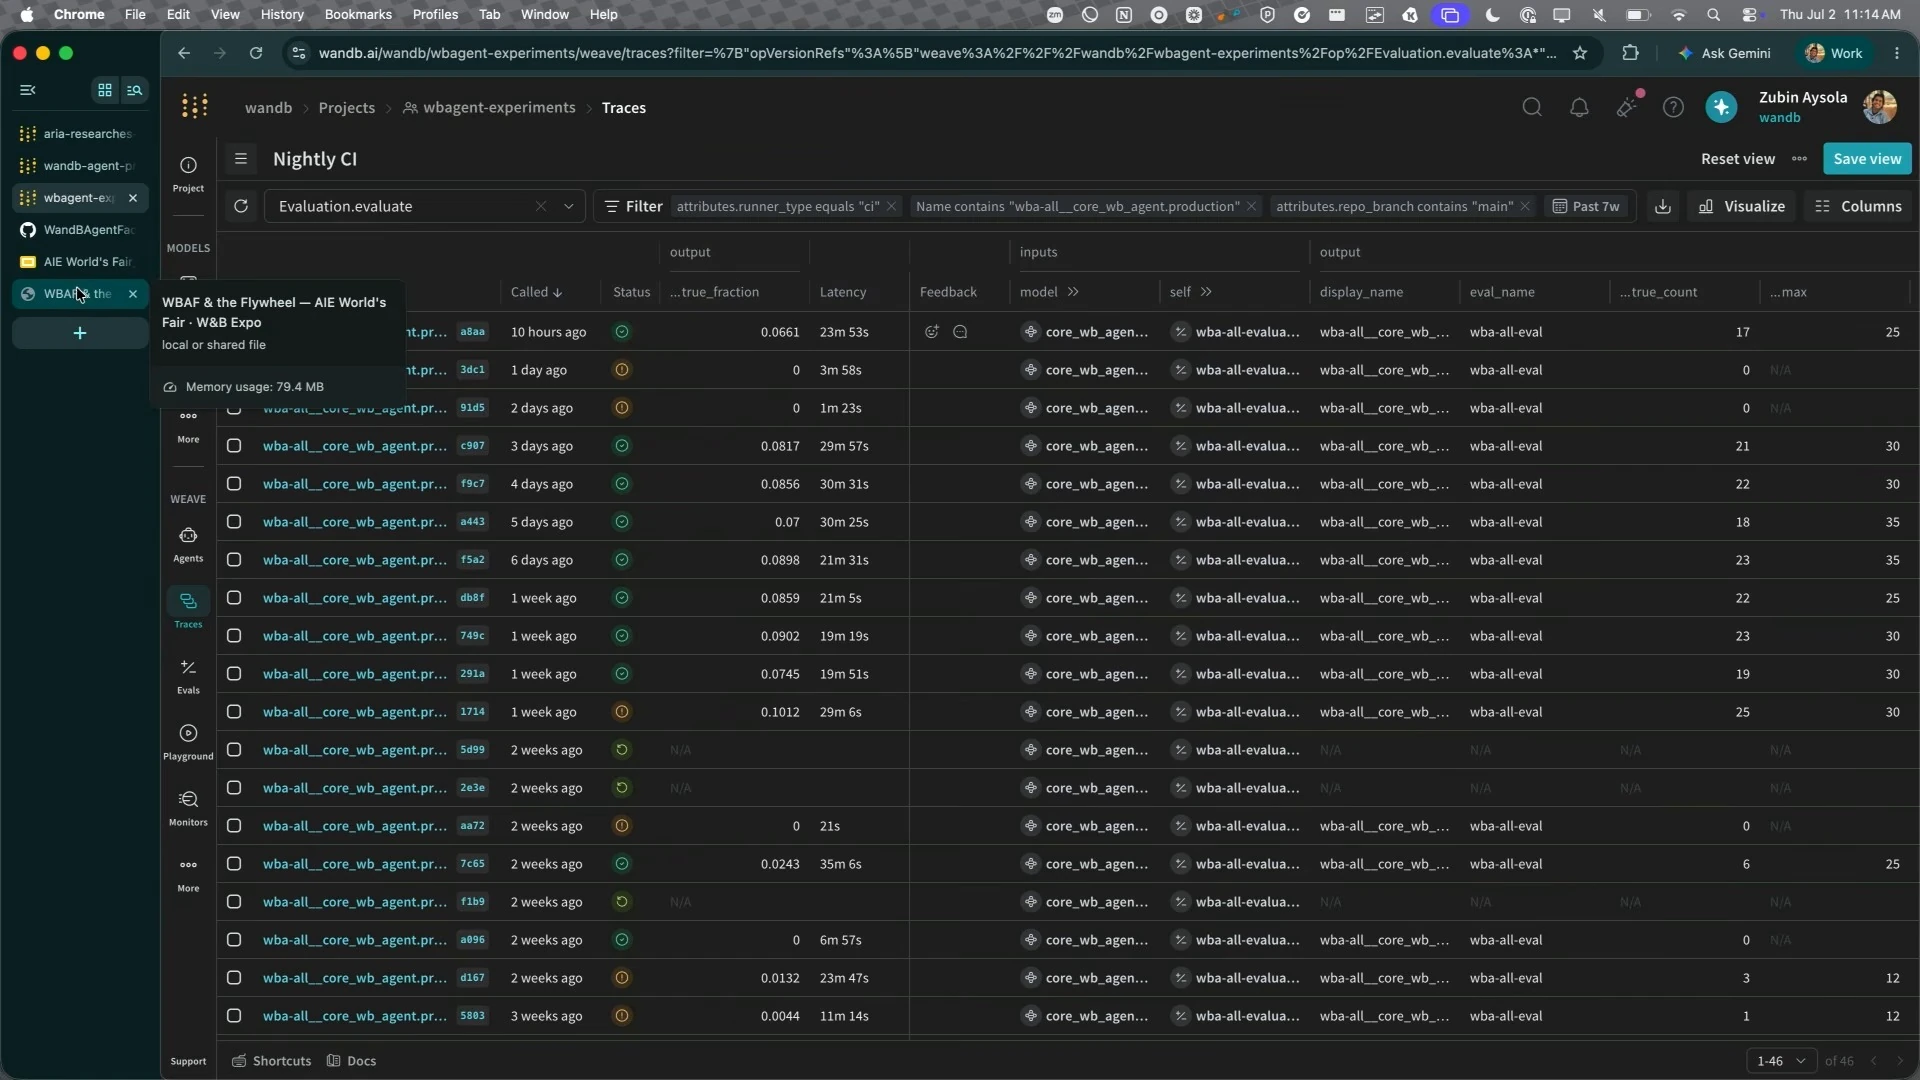Bookmark this page with star icon
The width and height of the screenshot is (1920, 1080).
1580,53
